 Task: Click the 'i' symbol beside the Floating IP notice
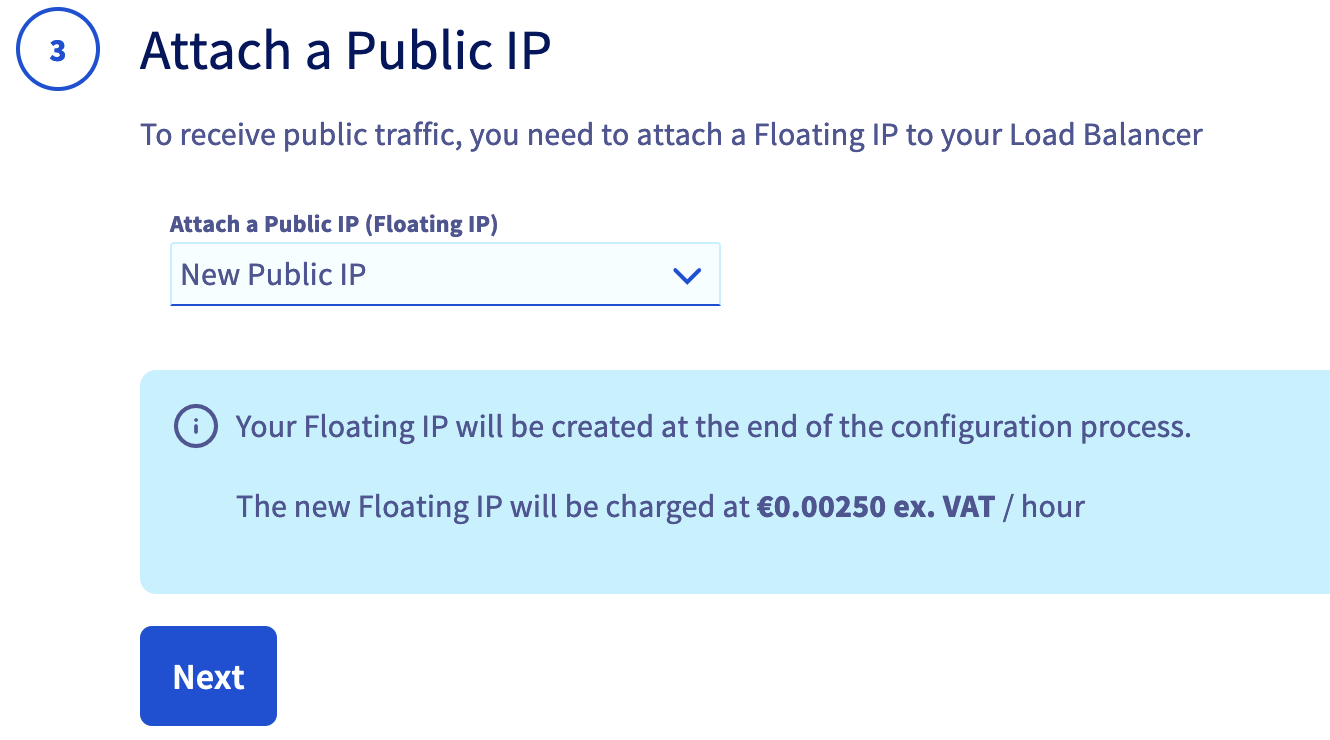pyautogui.click(x=196, y=426)
